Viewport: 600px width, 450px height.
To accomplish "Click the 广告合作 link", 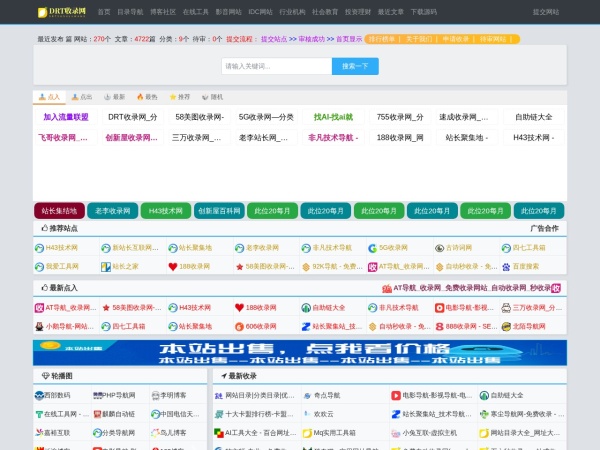I will coord(544,228).
